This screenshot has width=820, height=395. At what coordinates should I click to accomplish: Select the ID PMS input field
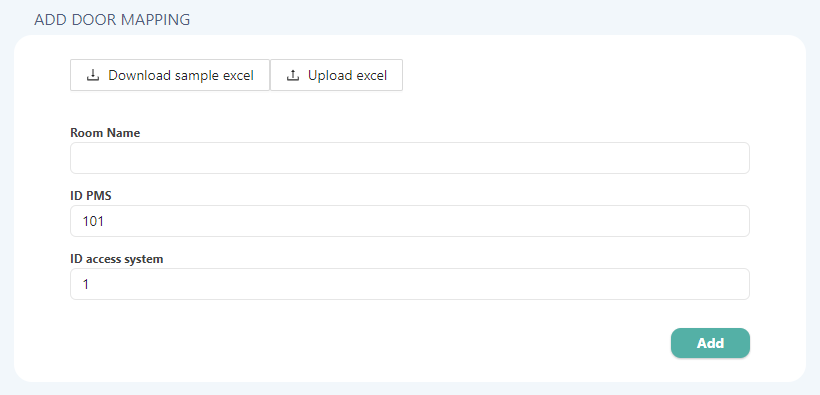tap(409, 221)
